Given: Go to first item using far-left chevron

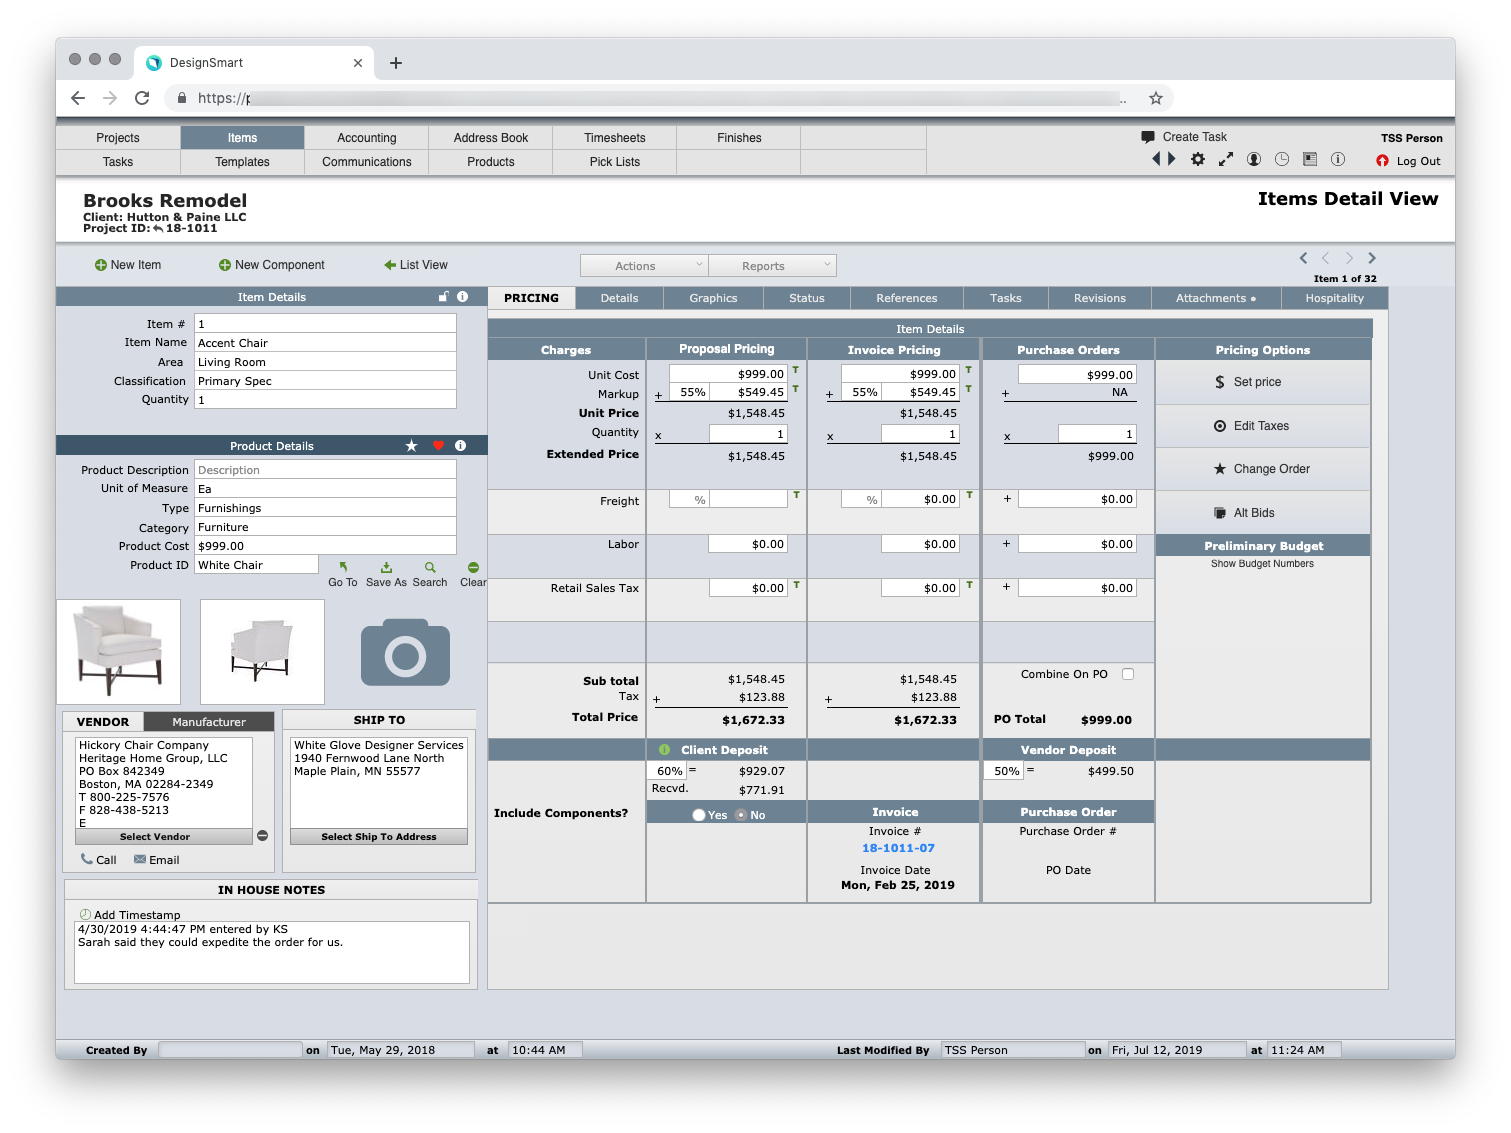Looking at the screenshot, I should click(1303, 258).
